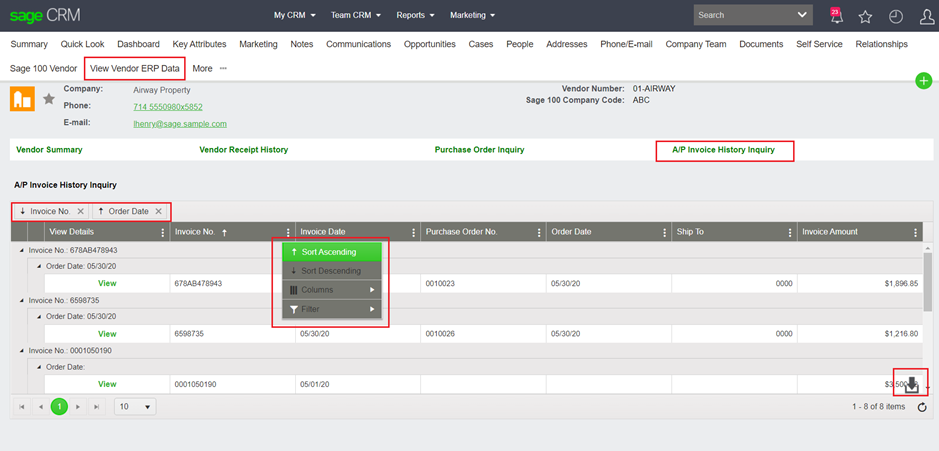Open Invoice No. column menu dots
This screenshot has height=451, width=939.
288,232
